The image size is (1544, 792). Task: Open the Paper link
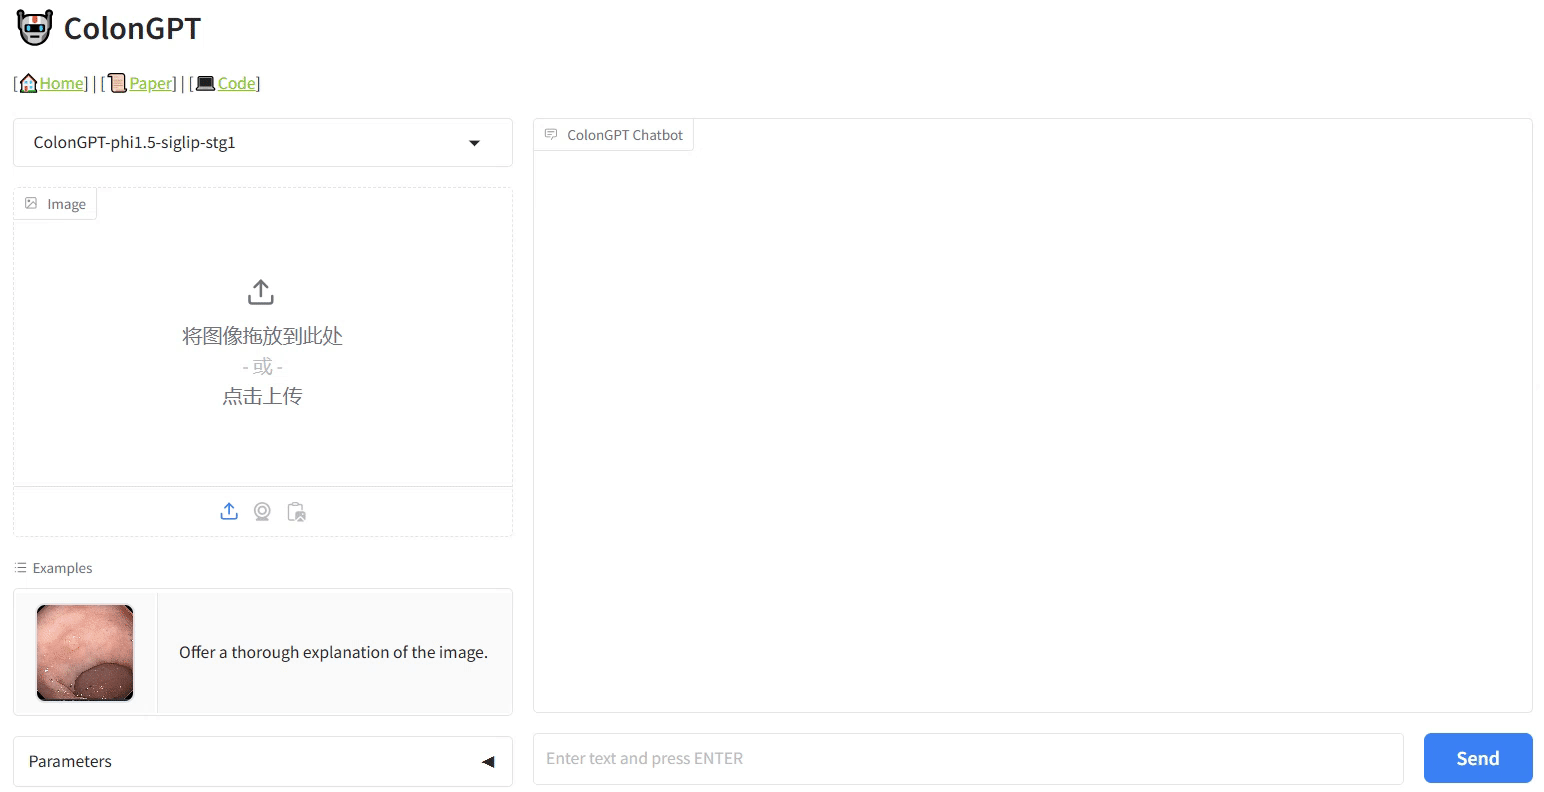point(150,84)
